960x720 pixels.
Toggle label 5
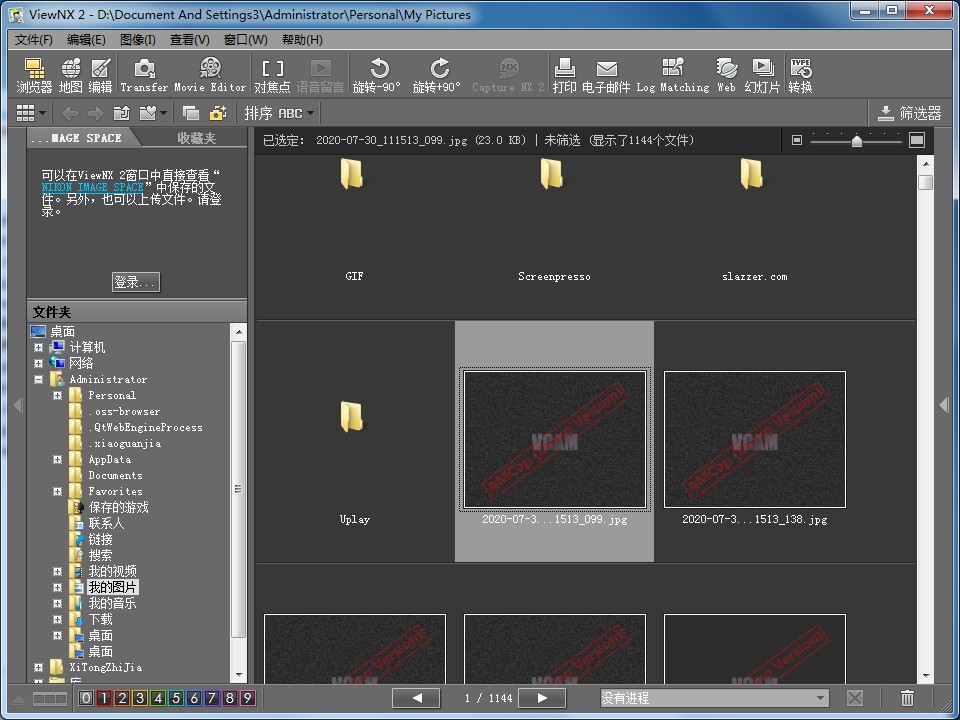point(176,698)
